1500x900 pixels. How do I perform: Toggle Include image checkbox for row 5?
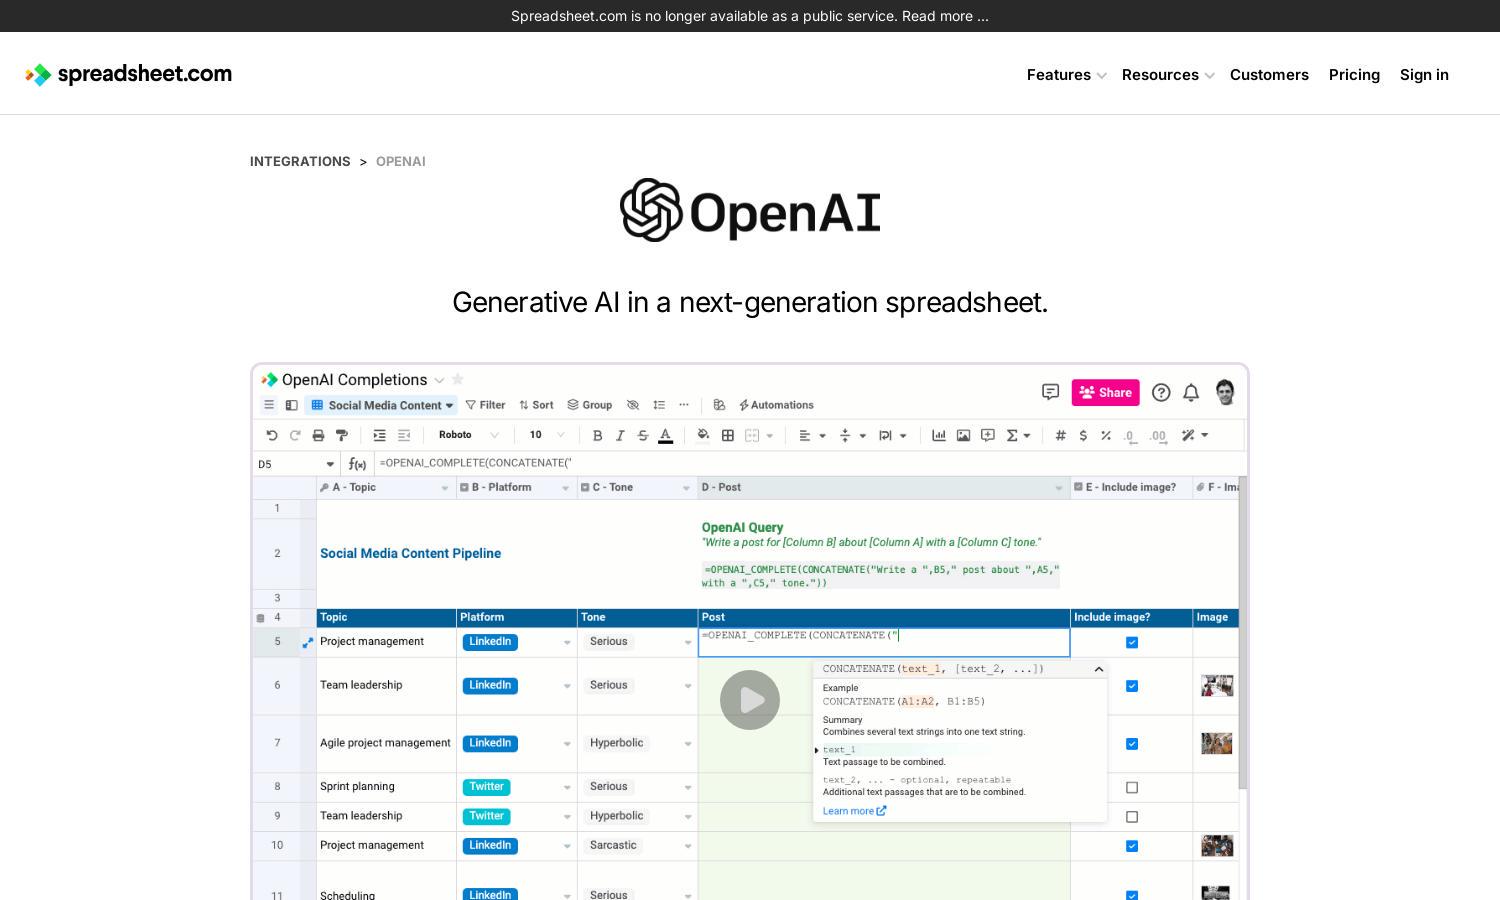pos(1132,642)
